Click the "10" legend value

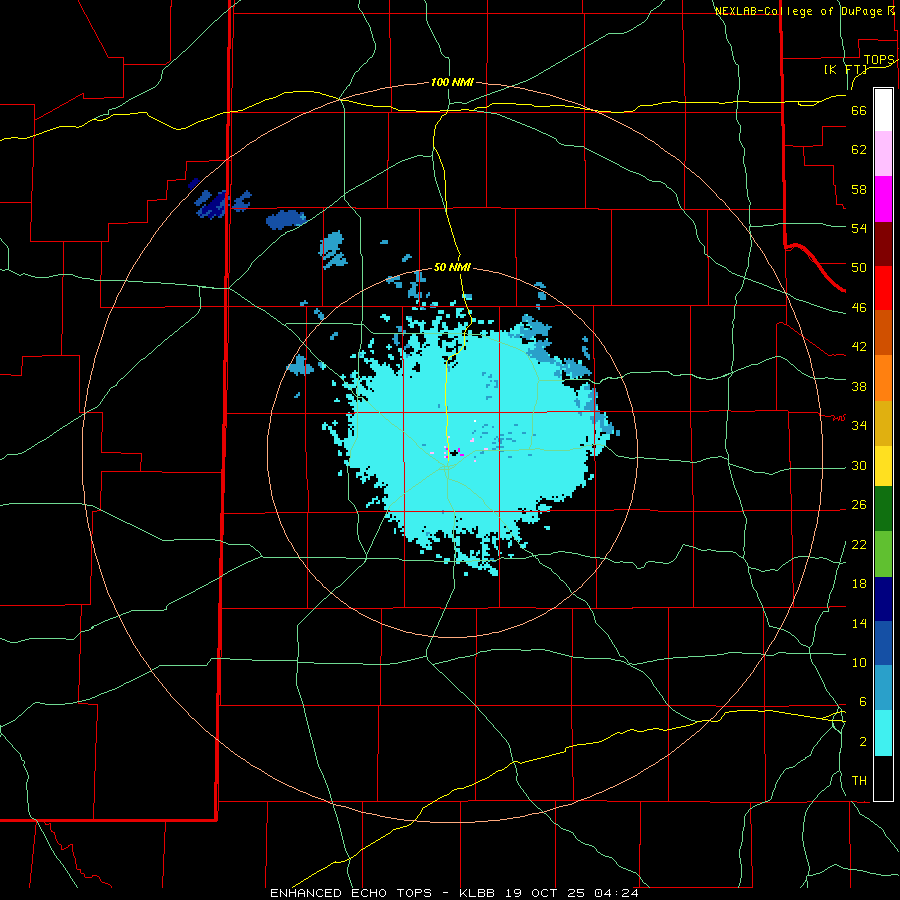[x=859, y=662]
